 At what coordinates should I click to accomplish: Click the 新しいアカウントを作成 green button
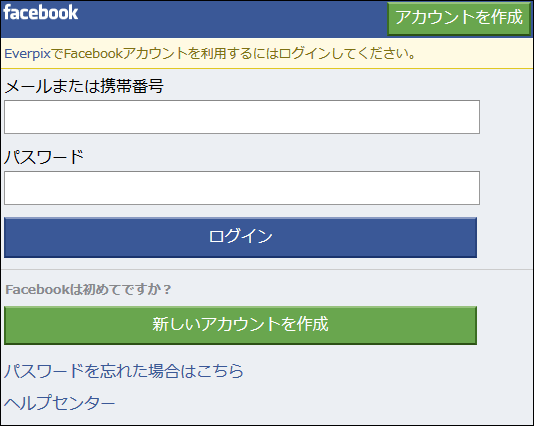coord(240,325)
